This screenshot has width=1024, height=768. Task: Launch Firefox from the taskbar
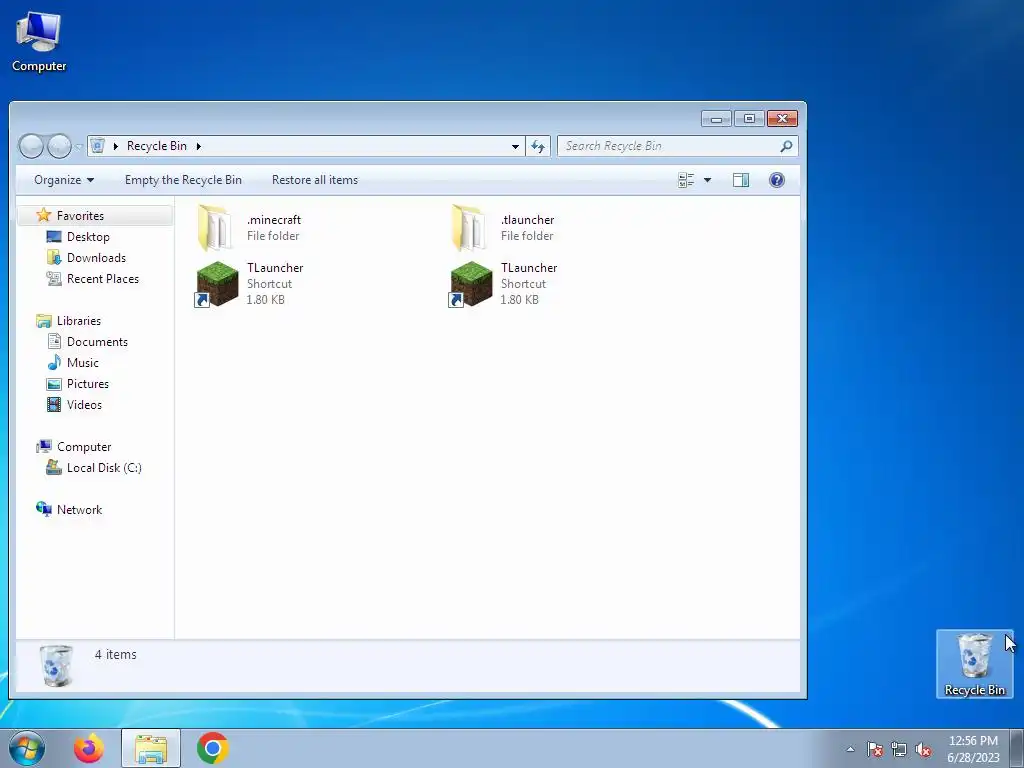[89, 748]
